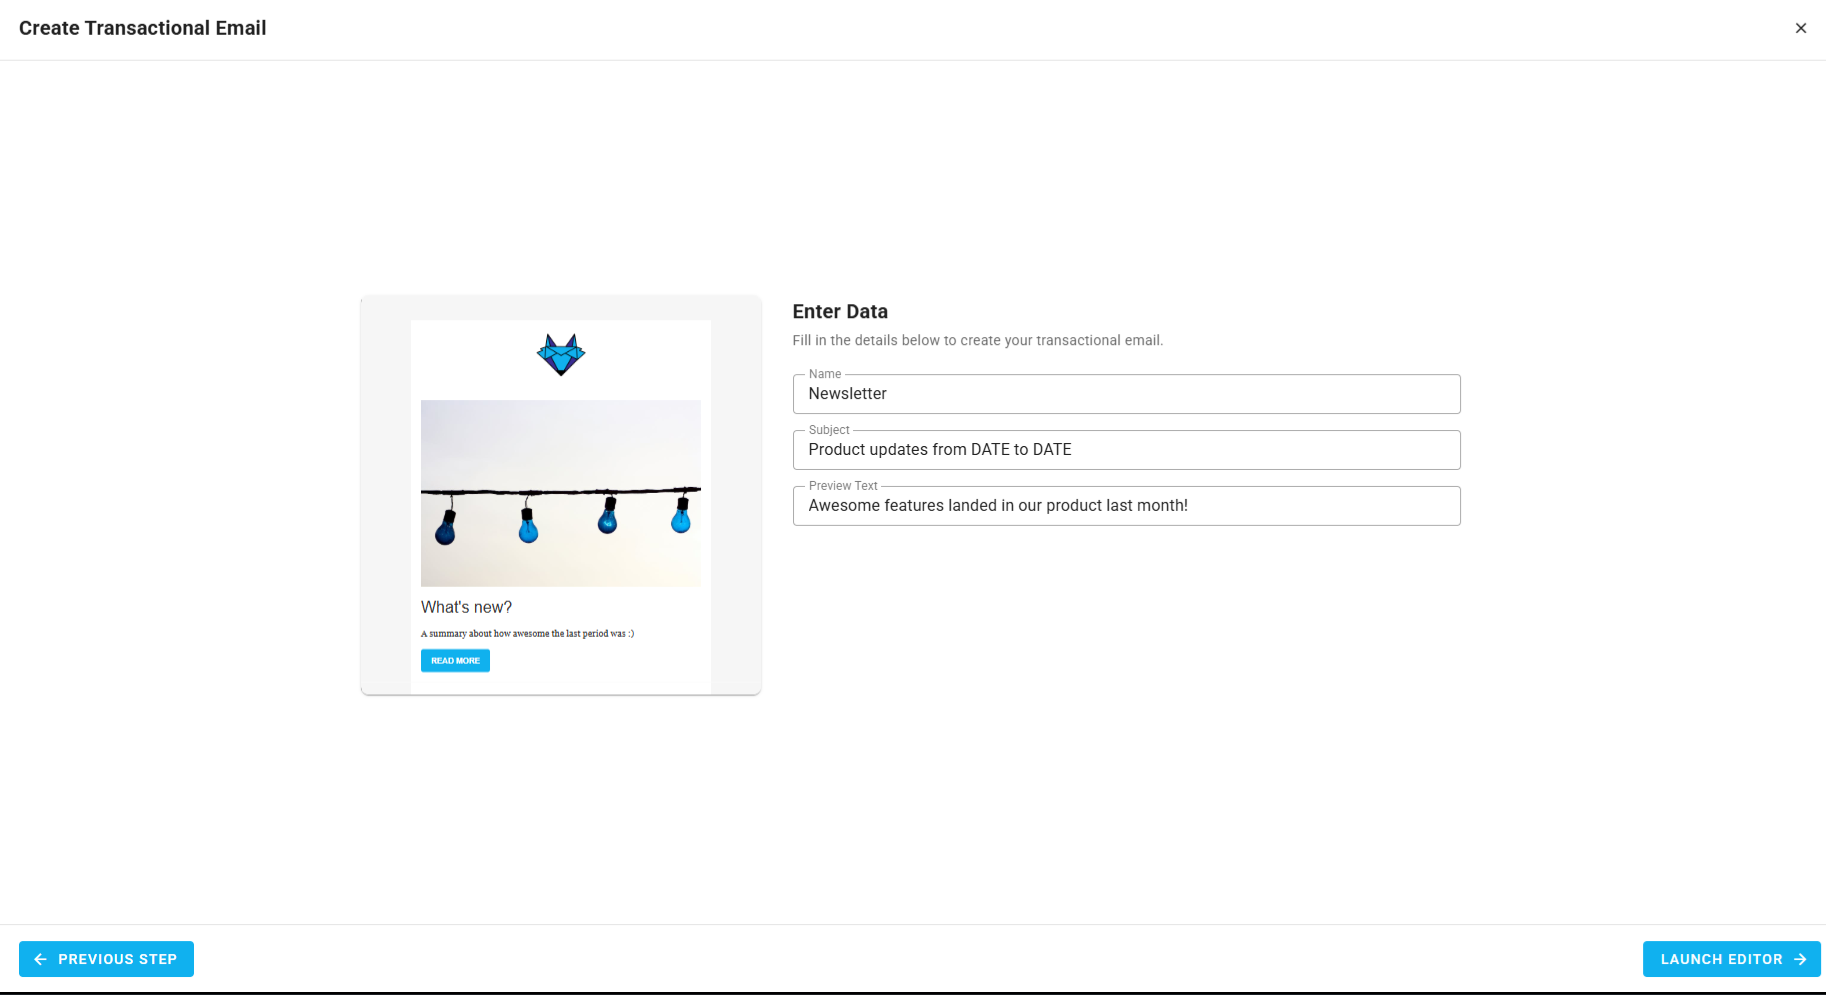Click the summary text under 'What's new?'
The image size is (1826, 995).
coord(527,633)
